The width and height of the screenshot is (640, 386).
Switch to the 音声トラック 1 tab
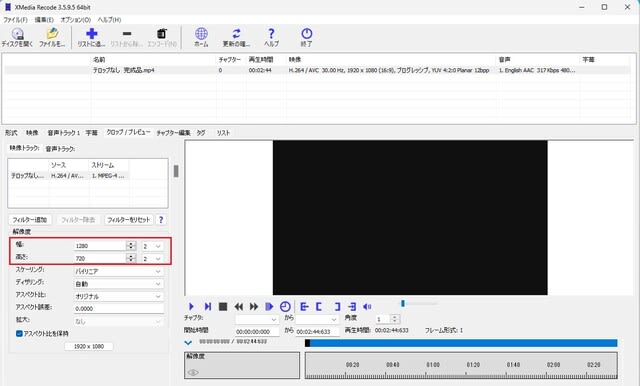pos(63,133)
